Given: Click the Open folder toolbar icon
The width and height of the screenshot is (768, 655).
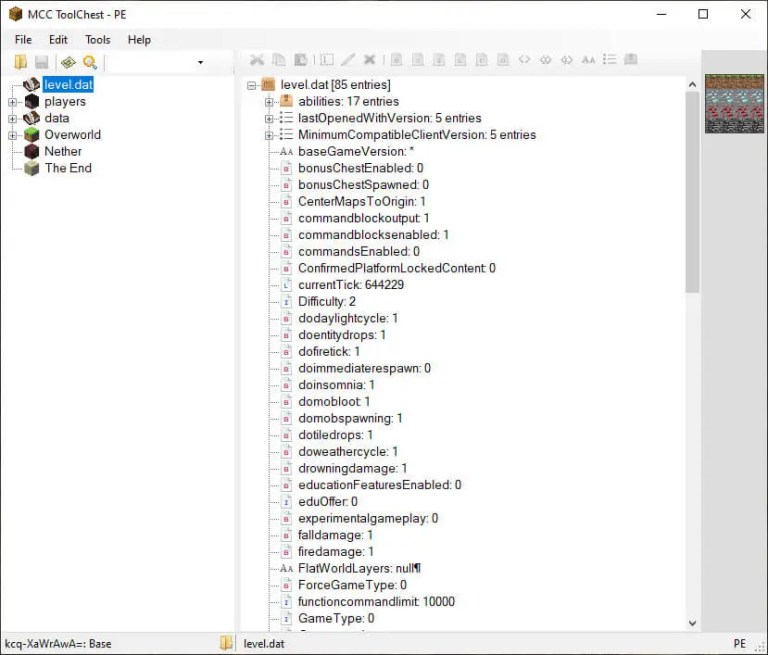Looking at the screenshot, I should 21,62.
